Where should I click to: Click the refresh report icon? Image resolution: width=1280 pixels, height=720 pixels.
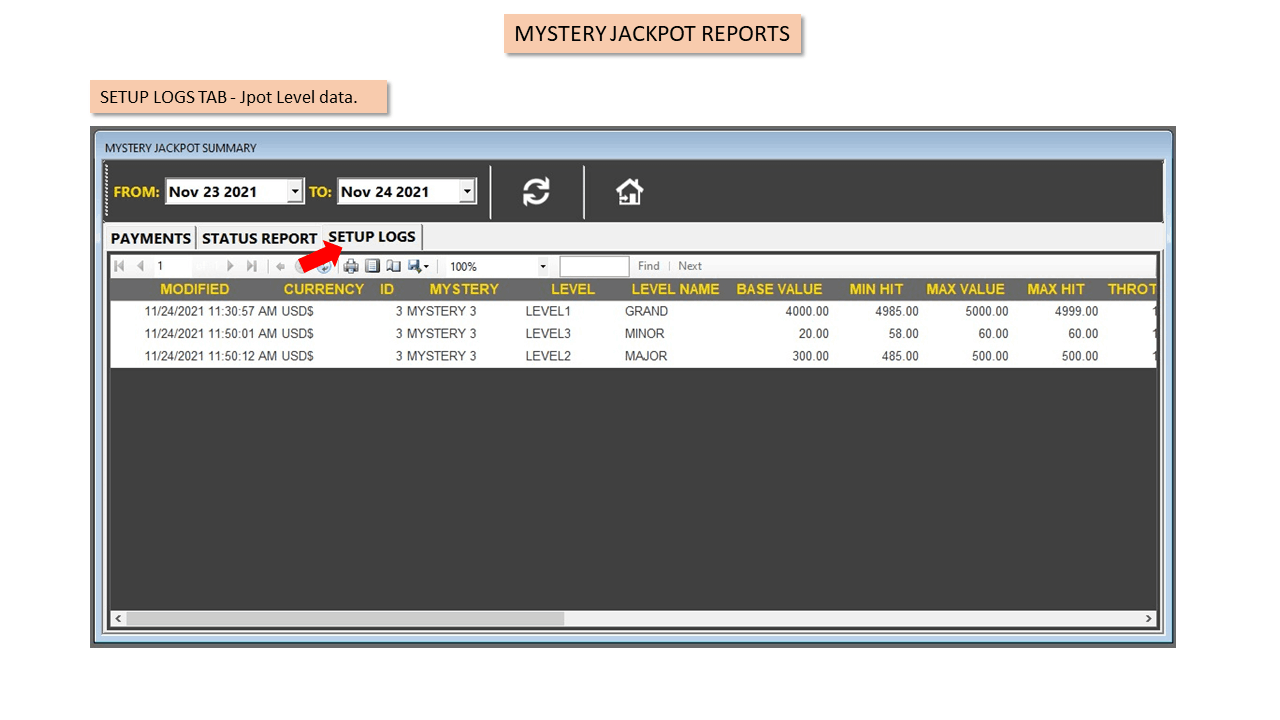pos(536,191)
